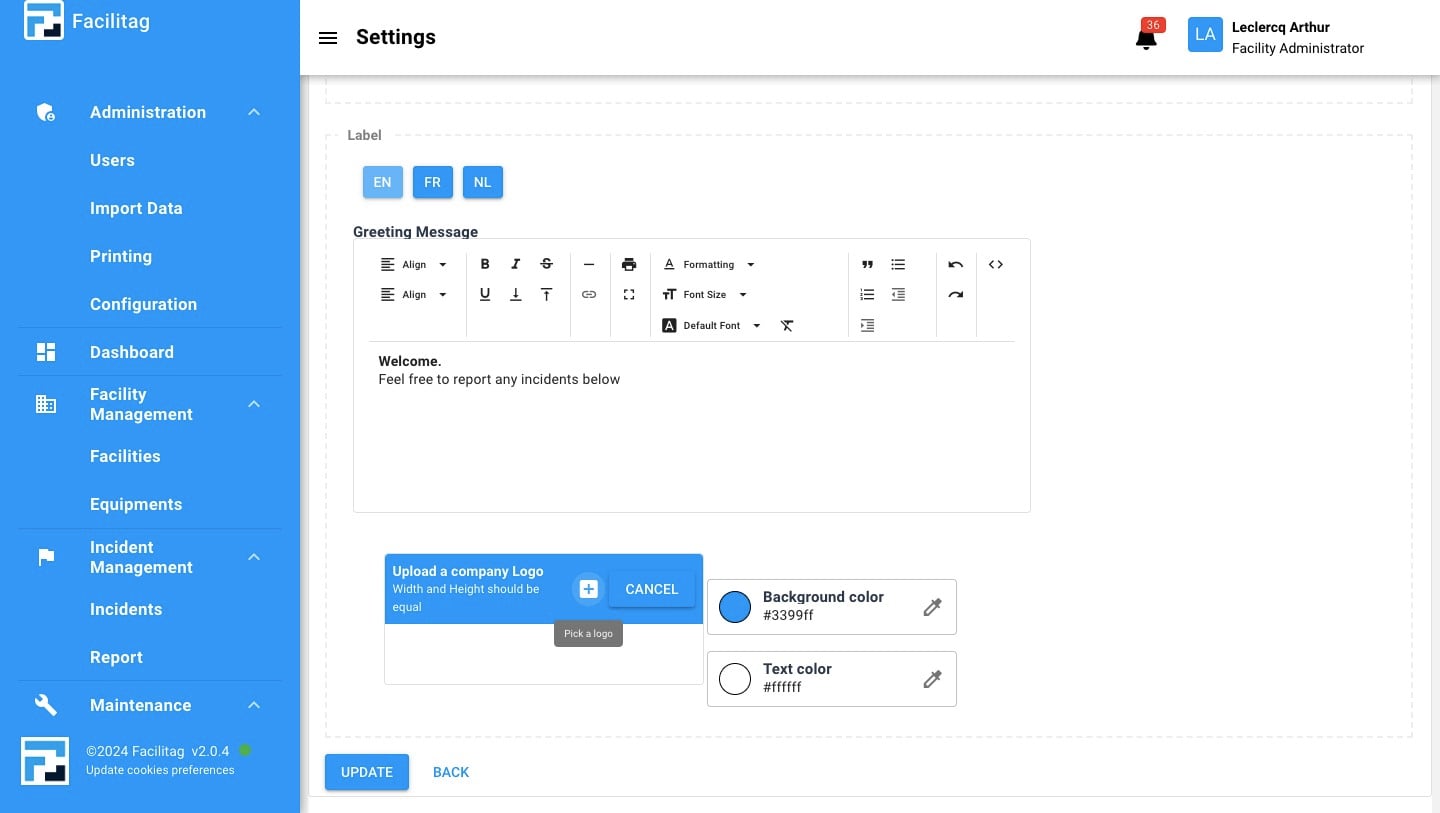Insert a link using the chain icon
The height and width of the screenshot is (813, 1440).
tap(589, 294)
